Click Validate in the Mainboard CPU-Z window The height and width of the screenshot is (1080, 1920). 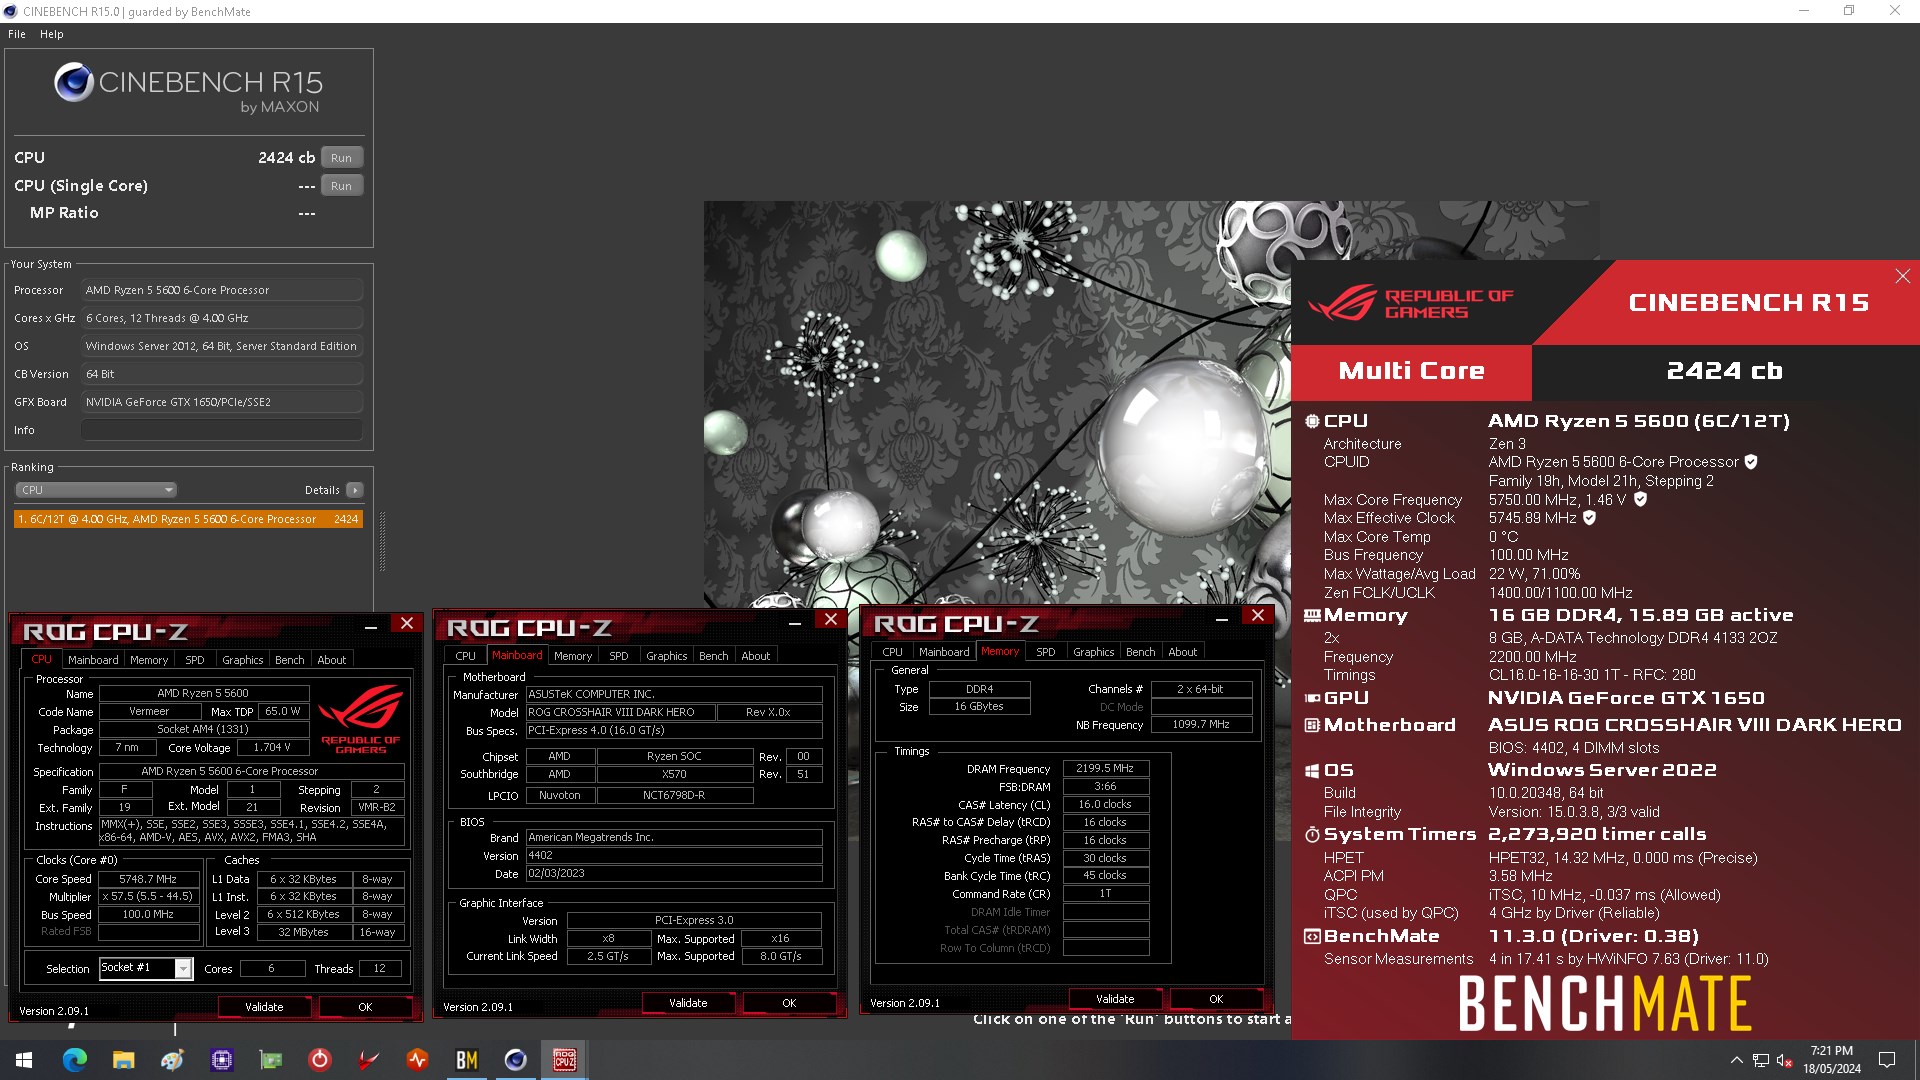click(688, 1003)
